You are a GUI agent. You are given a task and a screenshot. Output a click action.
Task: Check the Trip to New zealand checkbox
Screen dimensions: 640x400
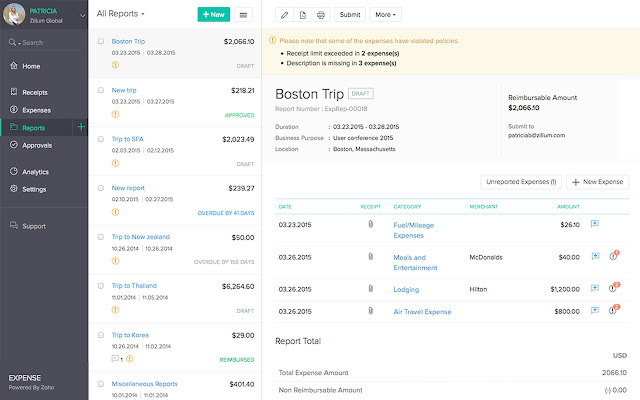(x=101, y=237)
